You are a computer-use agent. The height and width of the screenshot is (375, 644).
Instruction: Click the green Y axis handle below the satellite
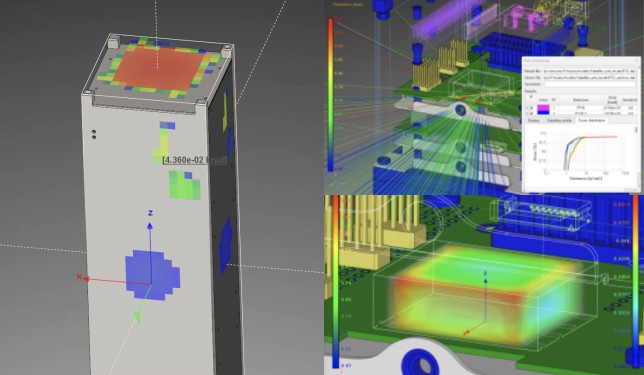point(137,316)
